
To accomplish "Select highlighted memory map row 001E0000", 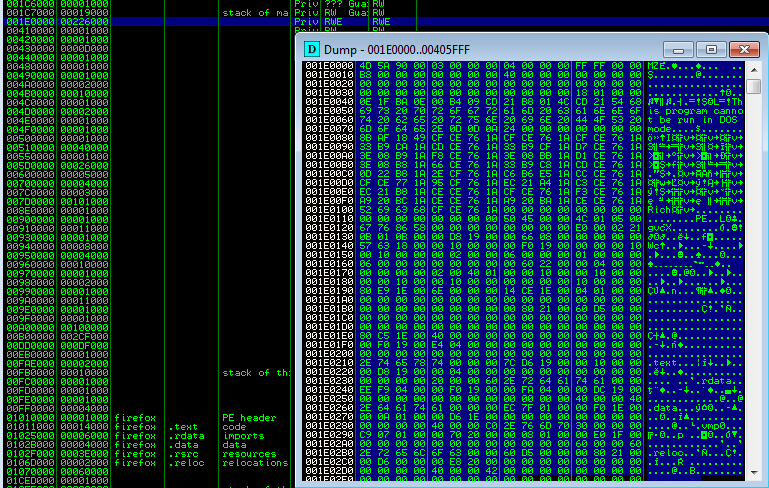I will pyautogui.click(x=384, y=22).
